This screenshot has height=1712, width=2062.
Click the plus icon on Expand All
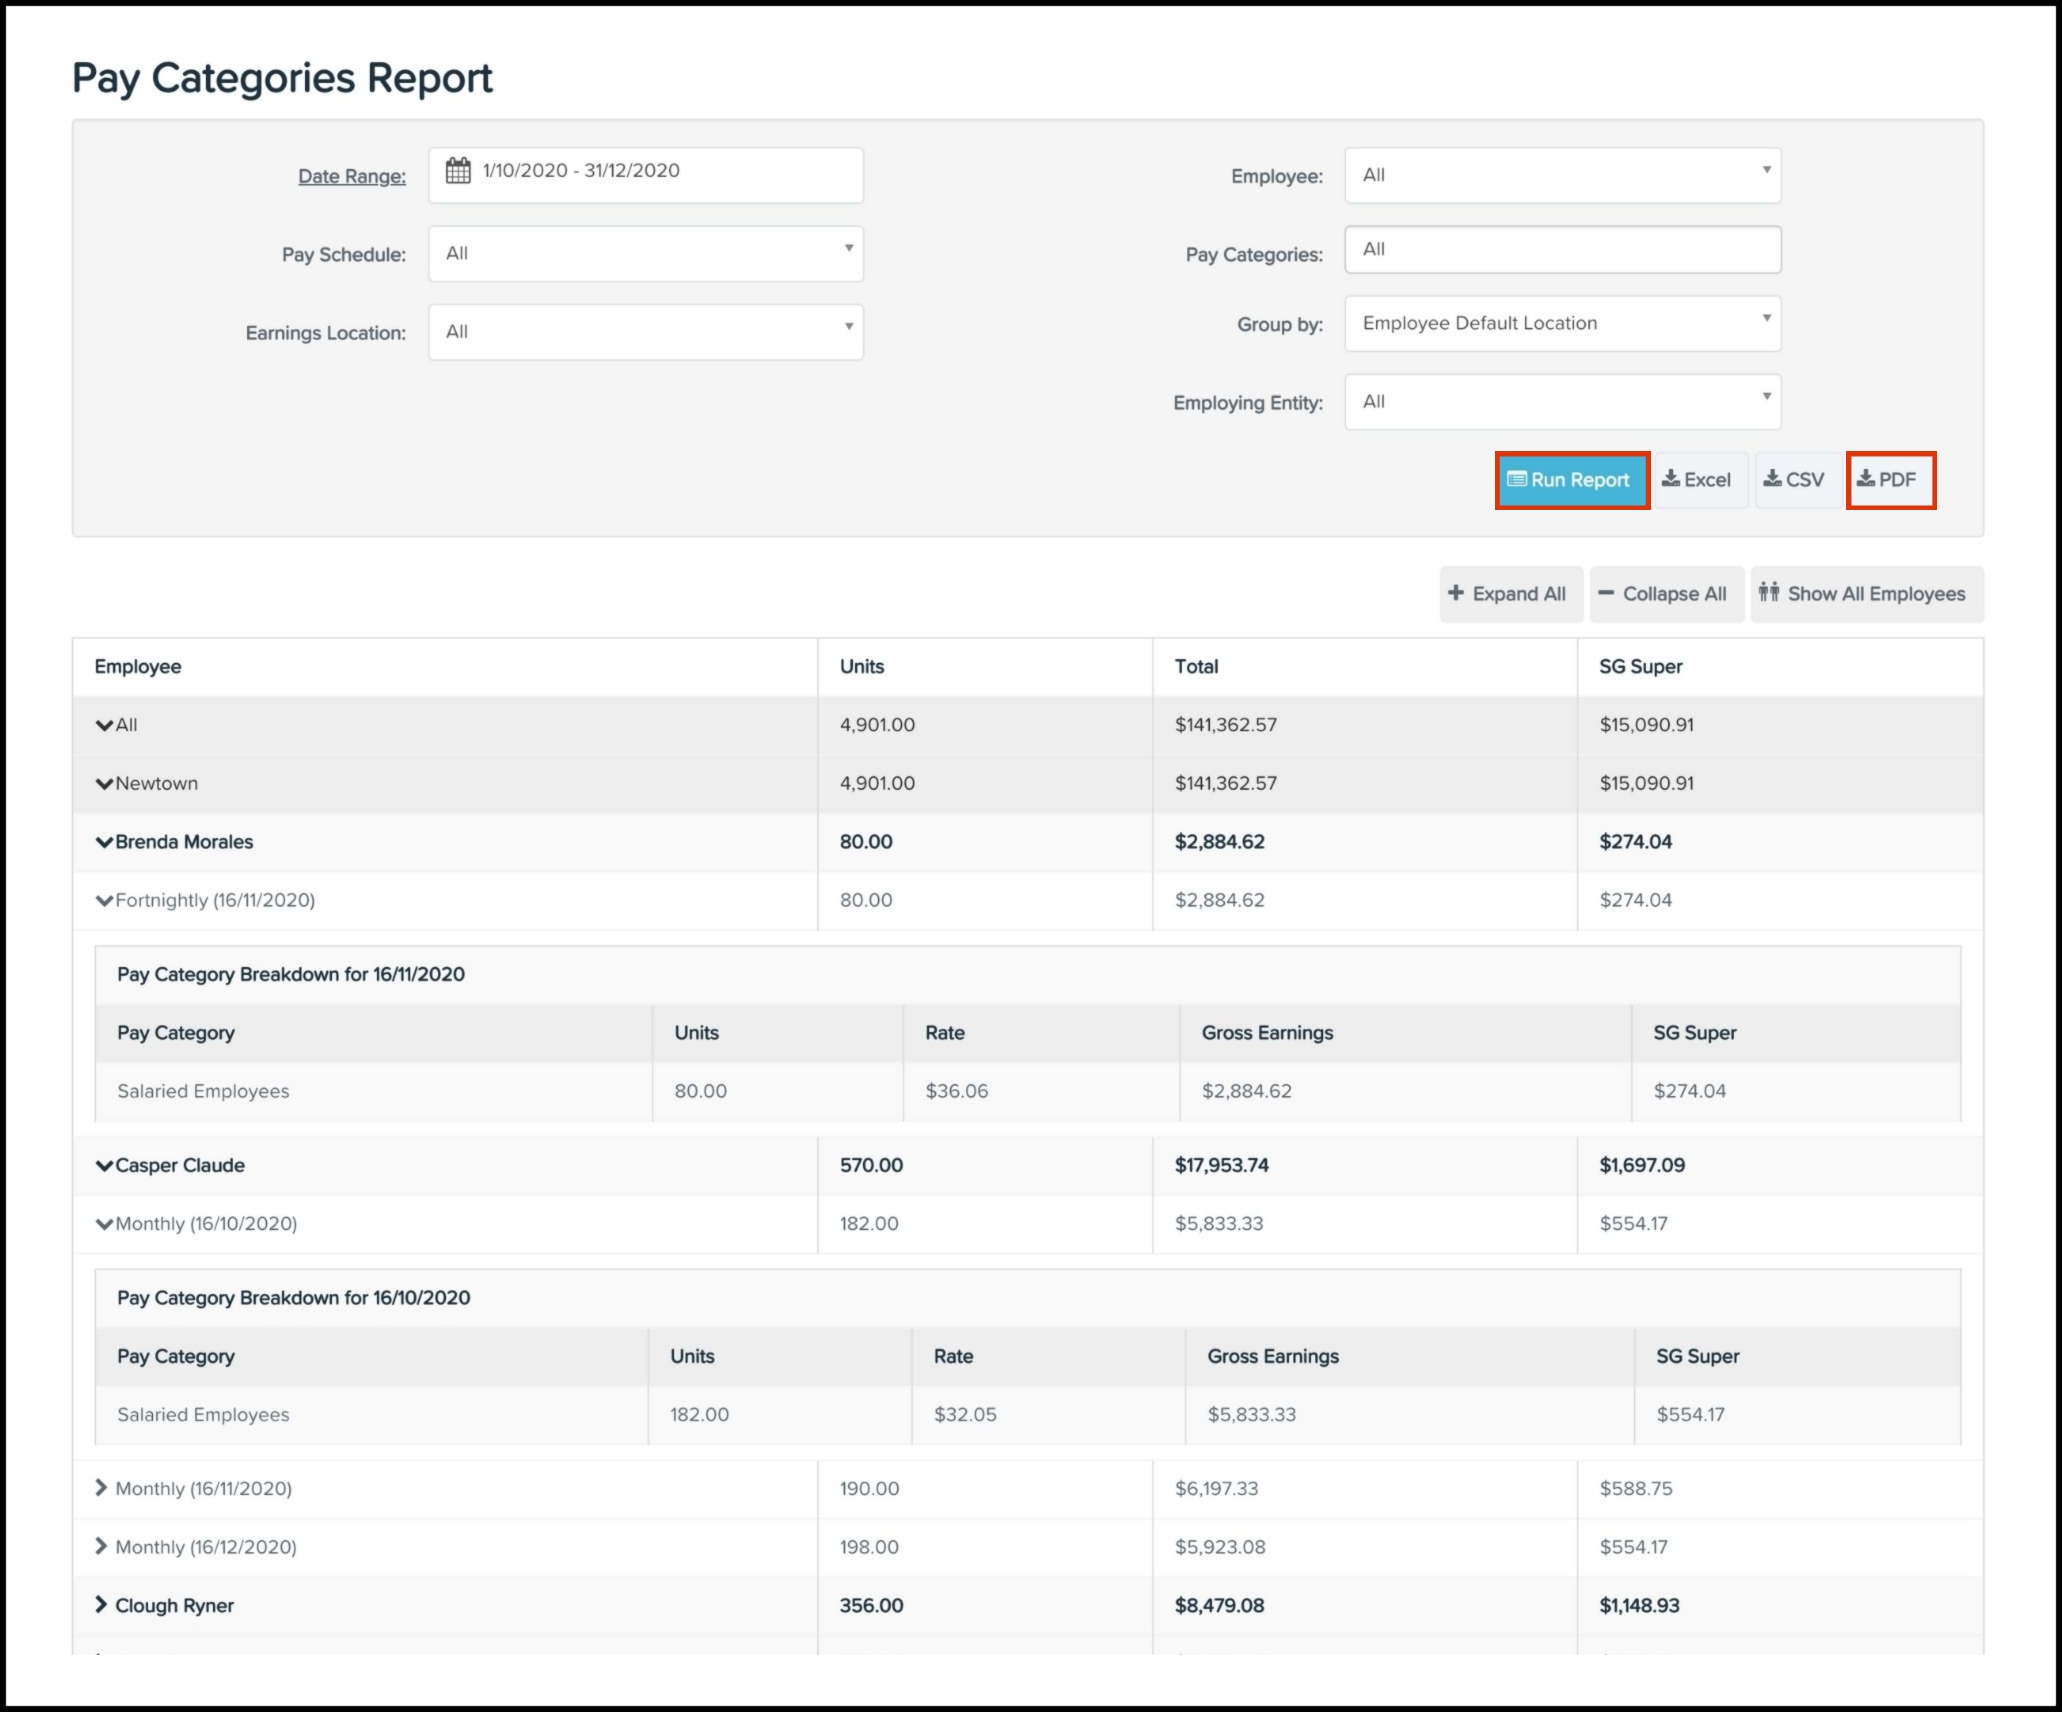pos(1456,593)
